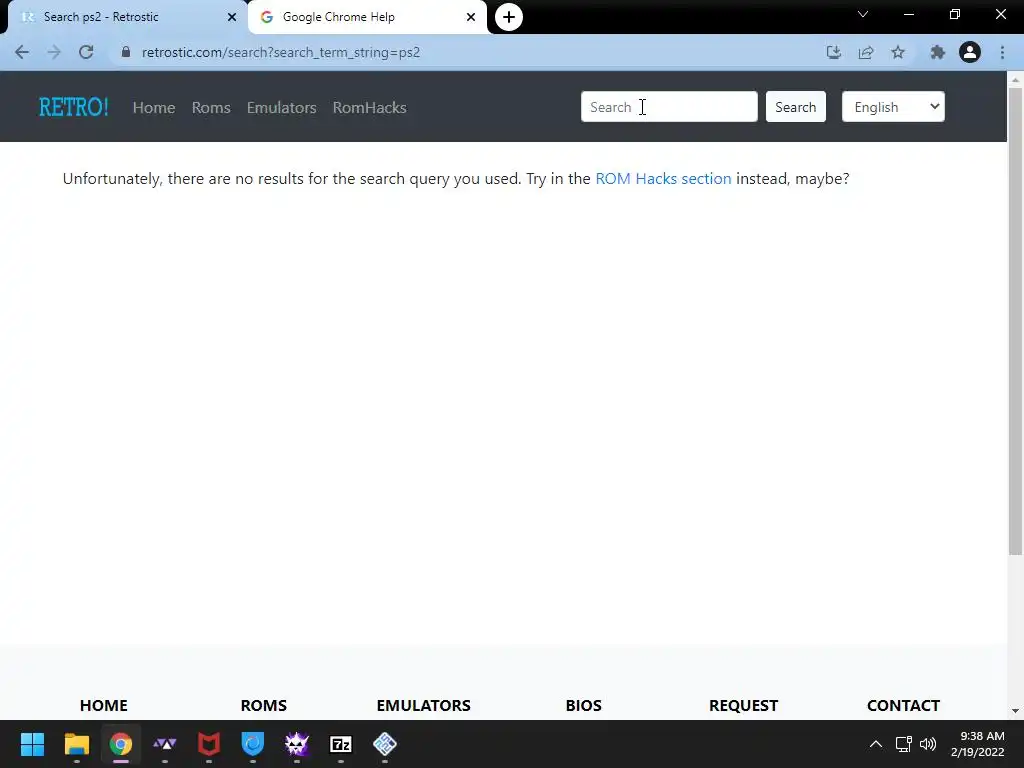Open RomHacks in the navbar
This screenshot has width=1024, height=768.
pyautogui.click(x=370, y=108)
